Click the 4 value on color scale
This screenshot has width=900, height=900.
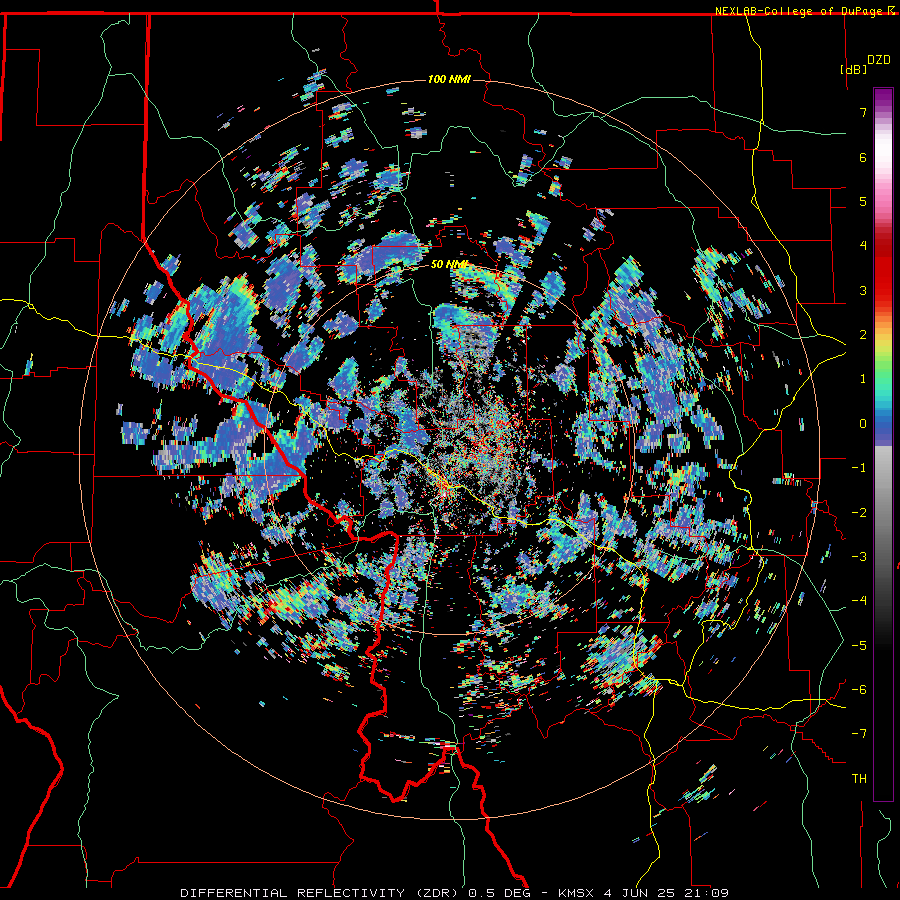[x=863, y=246]
